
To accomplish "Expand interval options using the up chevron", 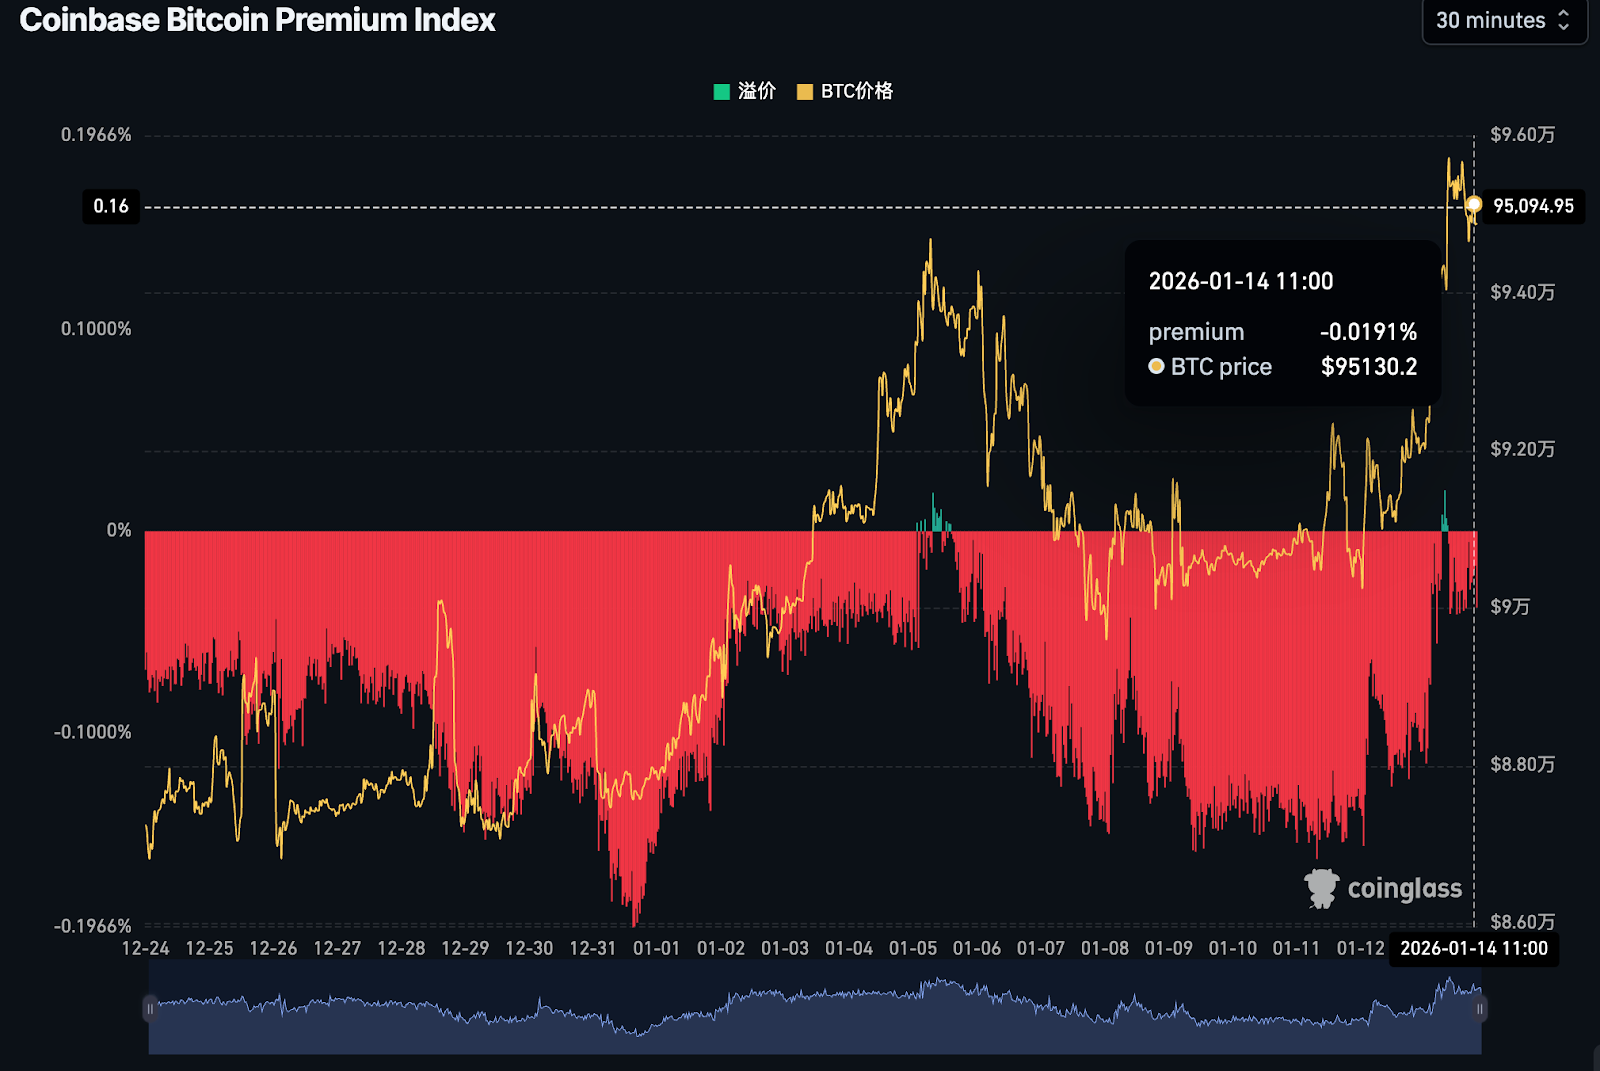I will 1563,14.
